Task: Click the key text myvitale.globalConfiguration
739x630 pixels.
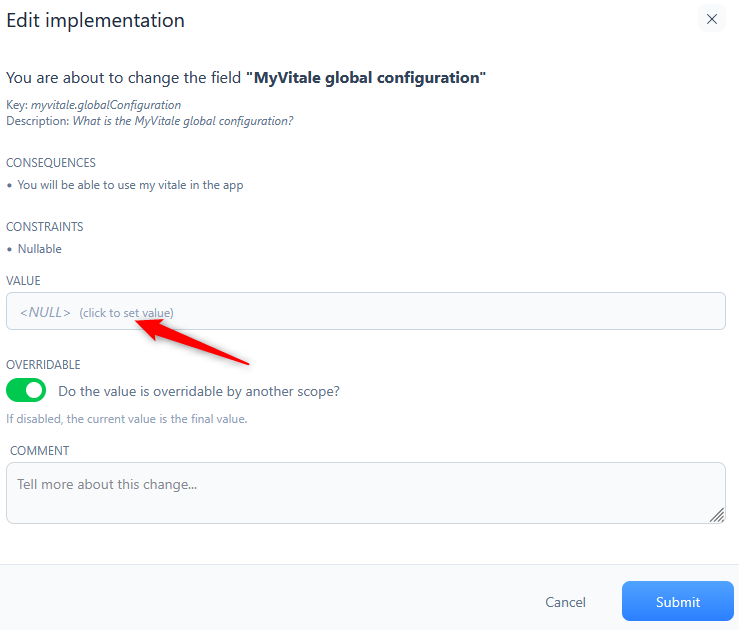Action: (106, 105)
